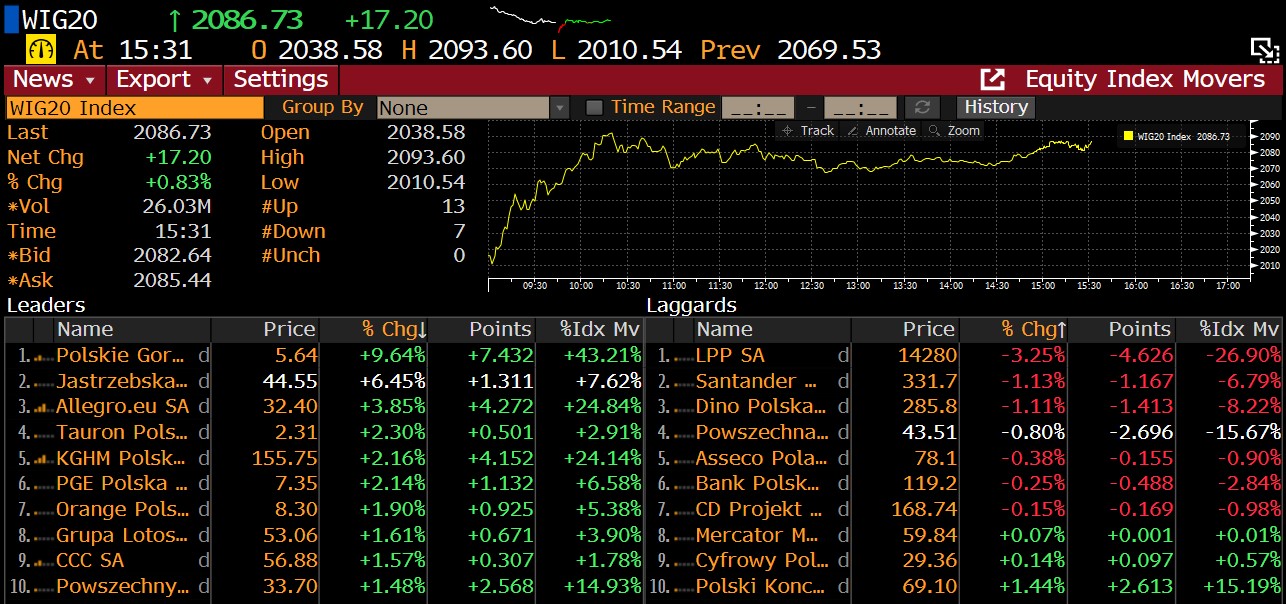
Task: Click the green up arrow beside 2086.73
Action: click(x=176, y=20)
